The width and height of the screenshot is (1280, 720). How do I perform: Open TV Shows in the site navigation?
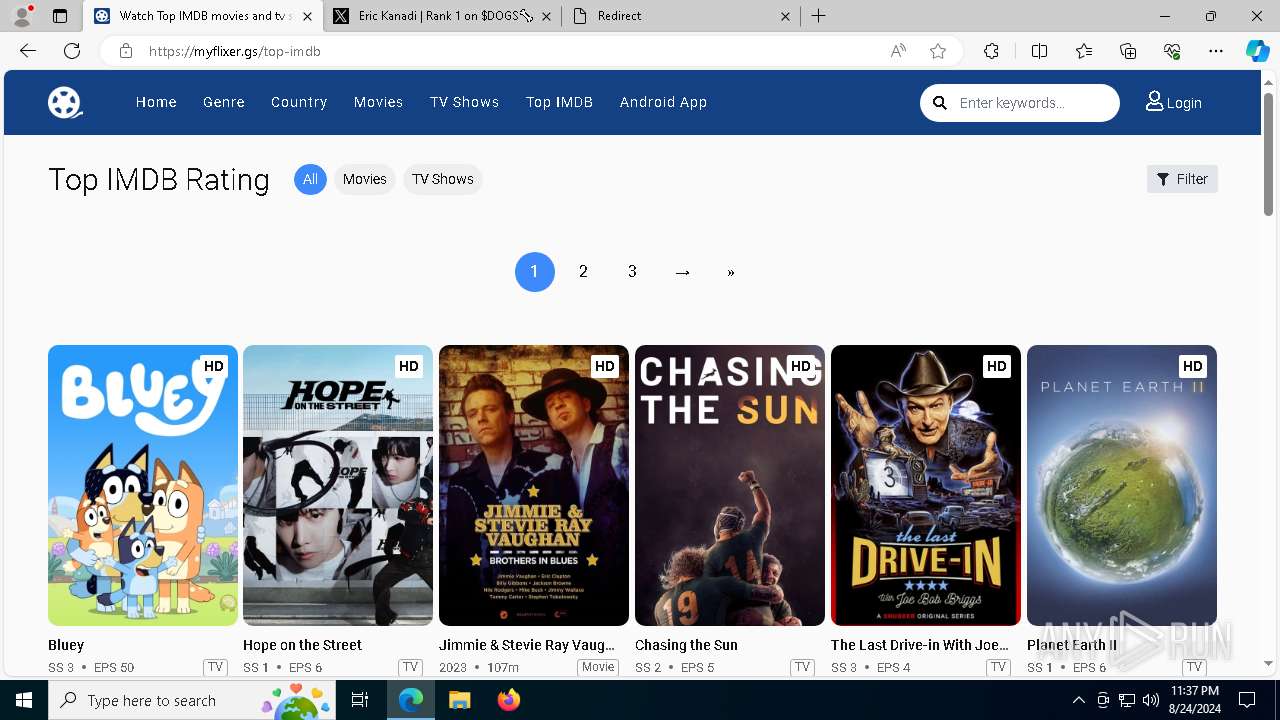[464, 102]
